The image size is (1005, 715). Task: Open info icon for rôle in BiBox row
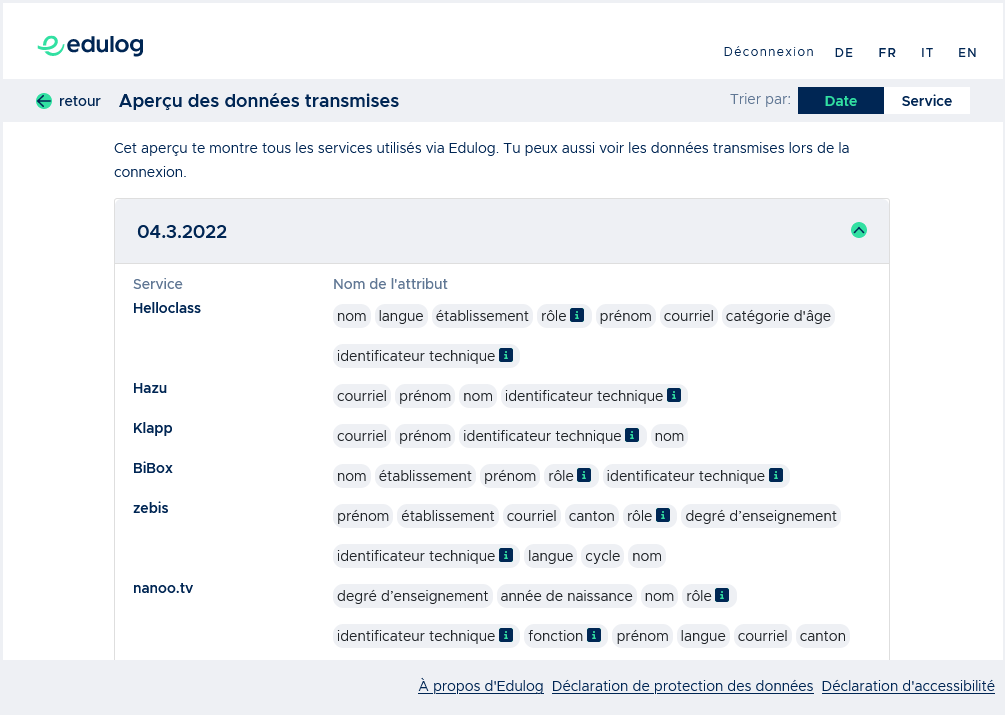[584, 475]
